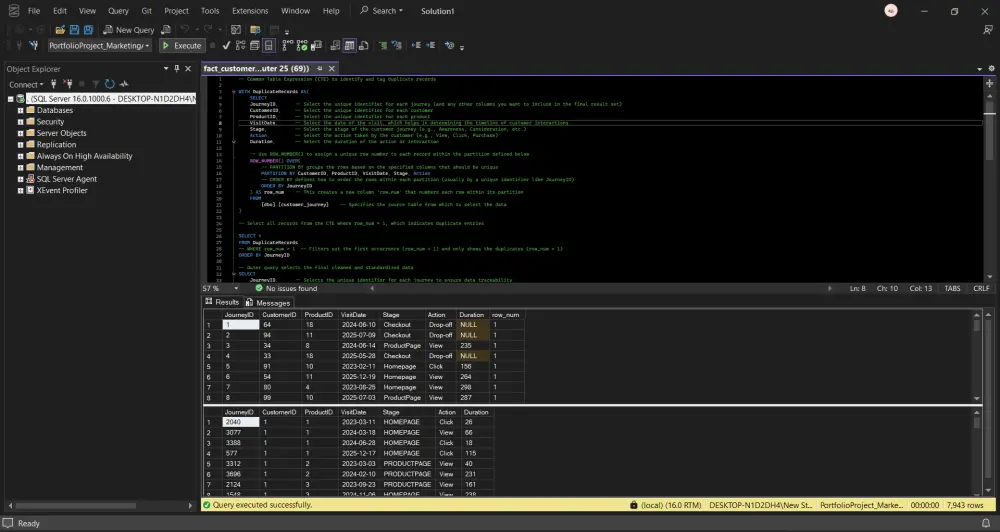The width and height of the screenshot is (1000, 532).
Task: Open the Query menu
Action: point(118,11)
